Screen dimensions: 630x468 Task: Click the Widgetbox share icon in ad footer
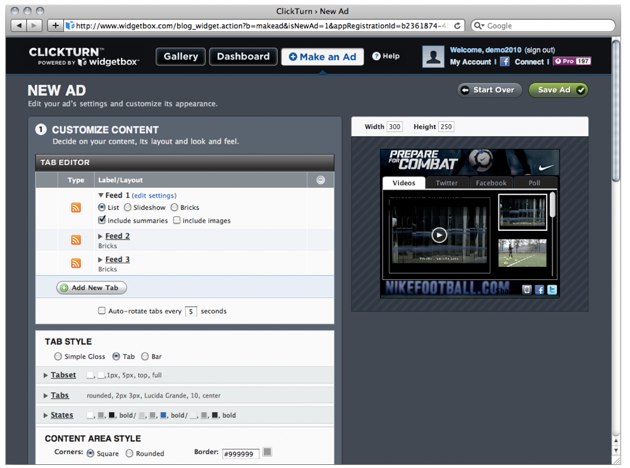coord(526,290)
